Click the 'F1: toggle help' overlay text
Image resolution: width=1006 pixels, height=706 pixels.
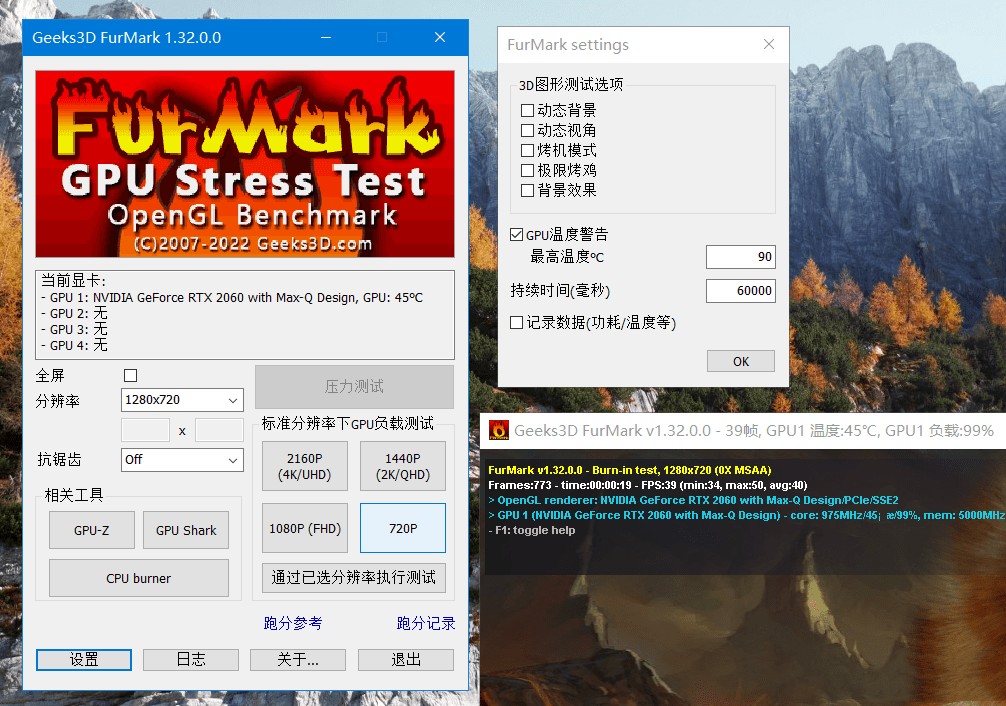click(531, 530)
